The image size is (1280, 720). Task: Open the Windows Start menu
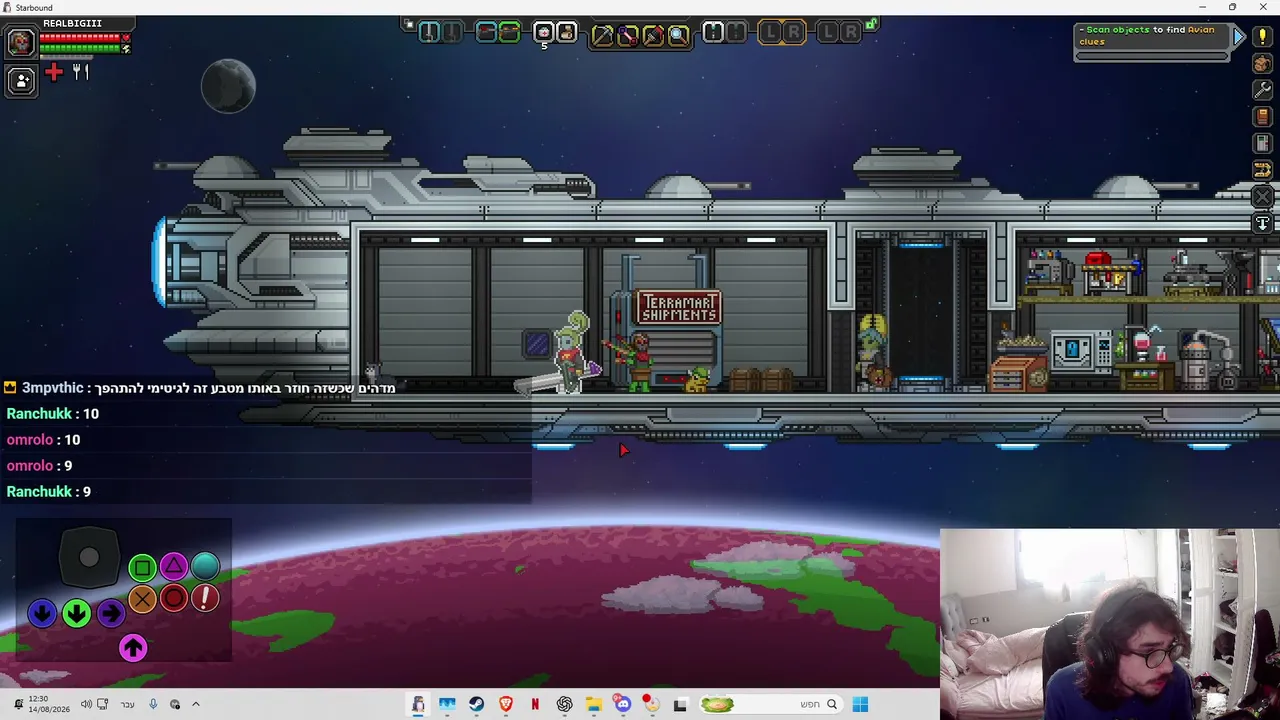860,704
